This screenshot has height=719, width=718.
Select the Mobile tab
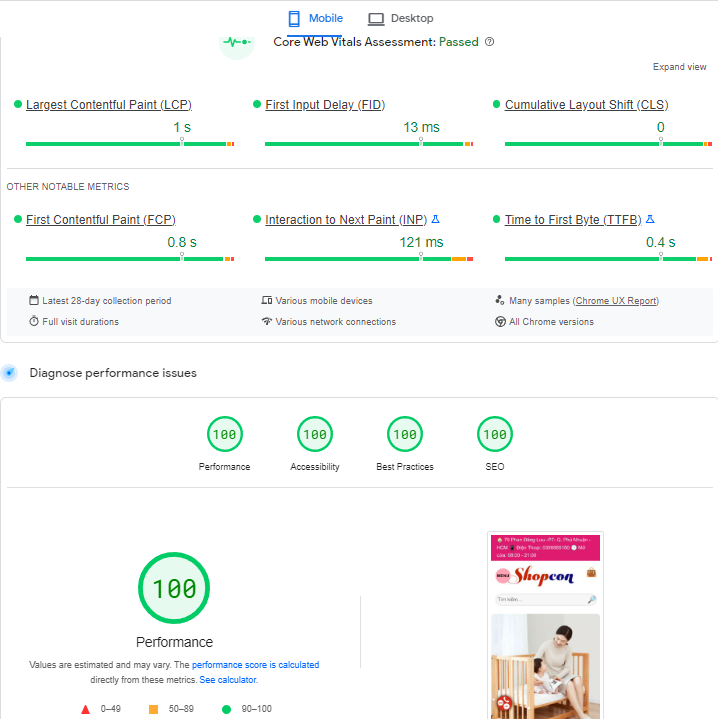click(315, 18)
